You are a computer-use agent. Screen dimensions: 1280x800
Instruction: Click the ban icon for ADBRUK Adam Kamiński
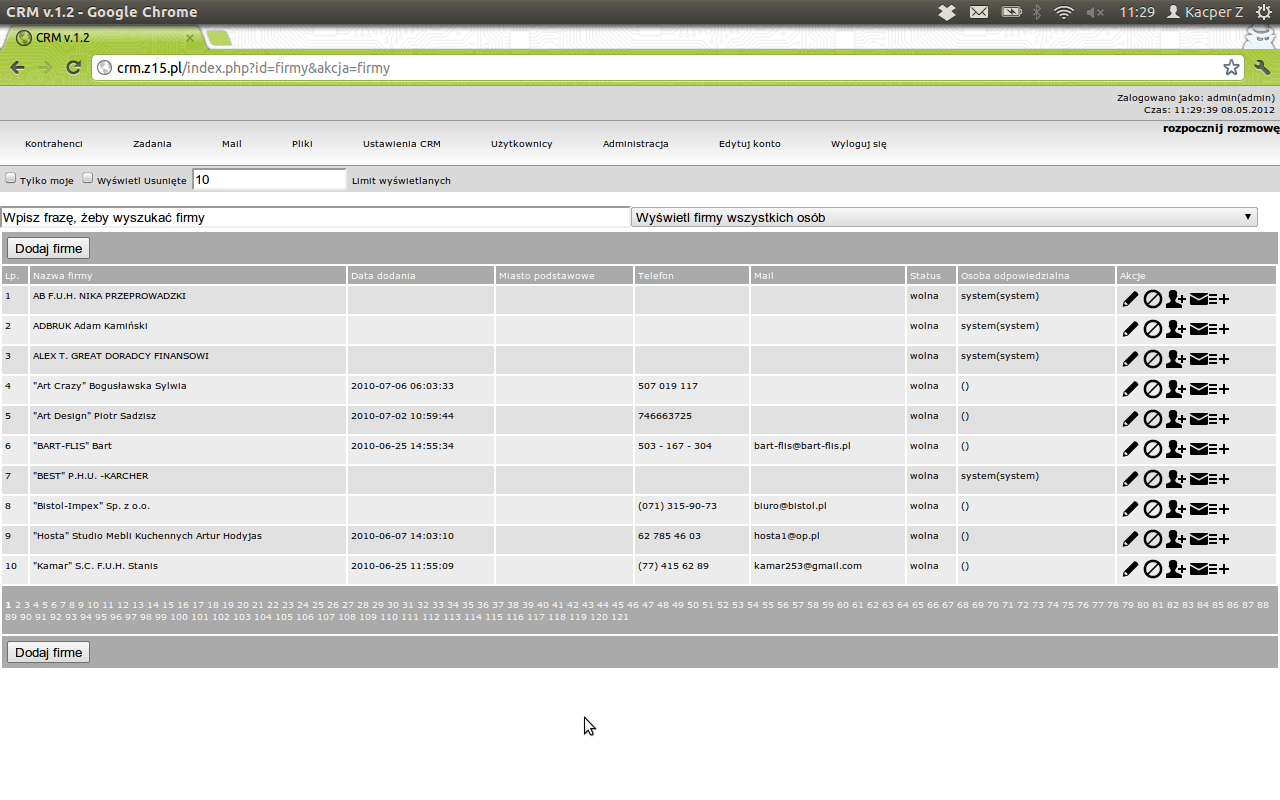tap(1153, 329)
